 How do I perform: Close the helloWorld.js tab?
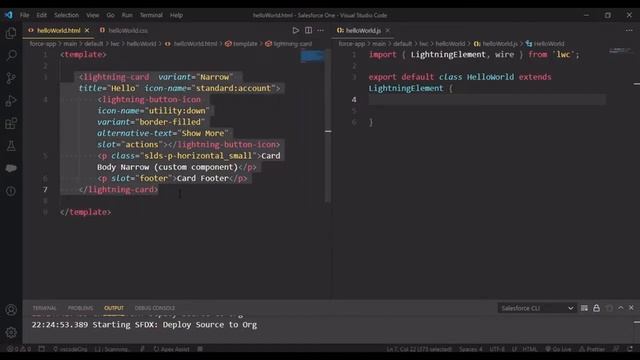[x=388, y=30]
